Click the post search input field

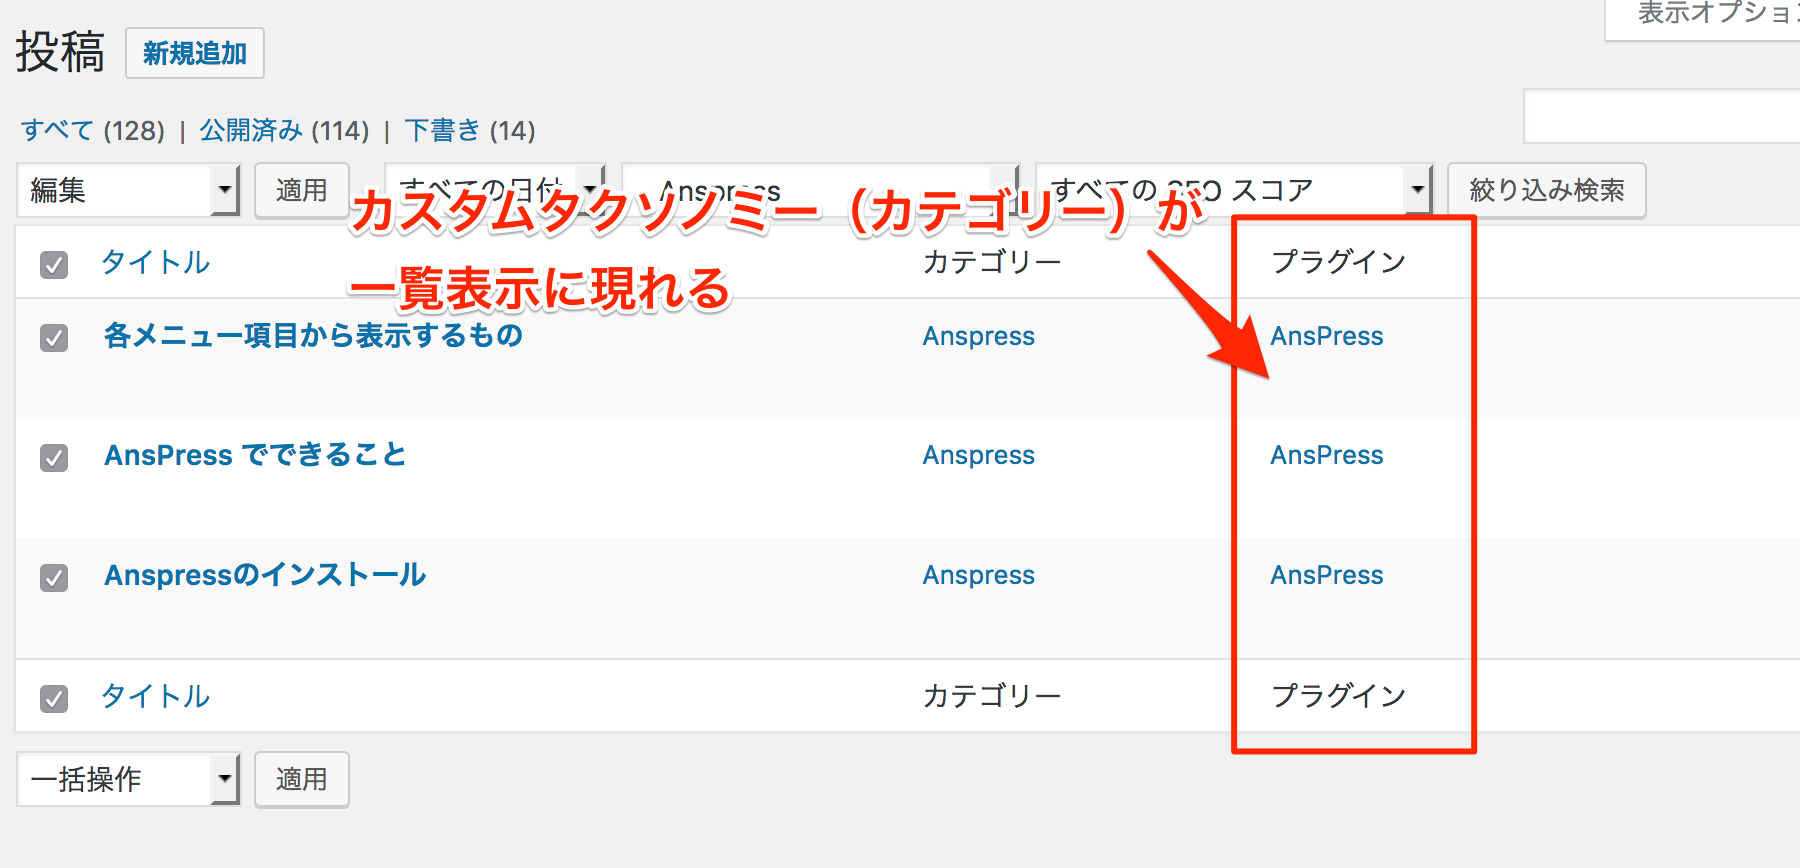(x=1662, y=116)
